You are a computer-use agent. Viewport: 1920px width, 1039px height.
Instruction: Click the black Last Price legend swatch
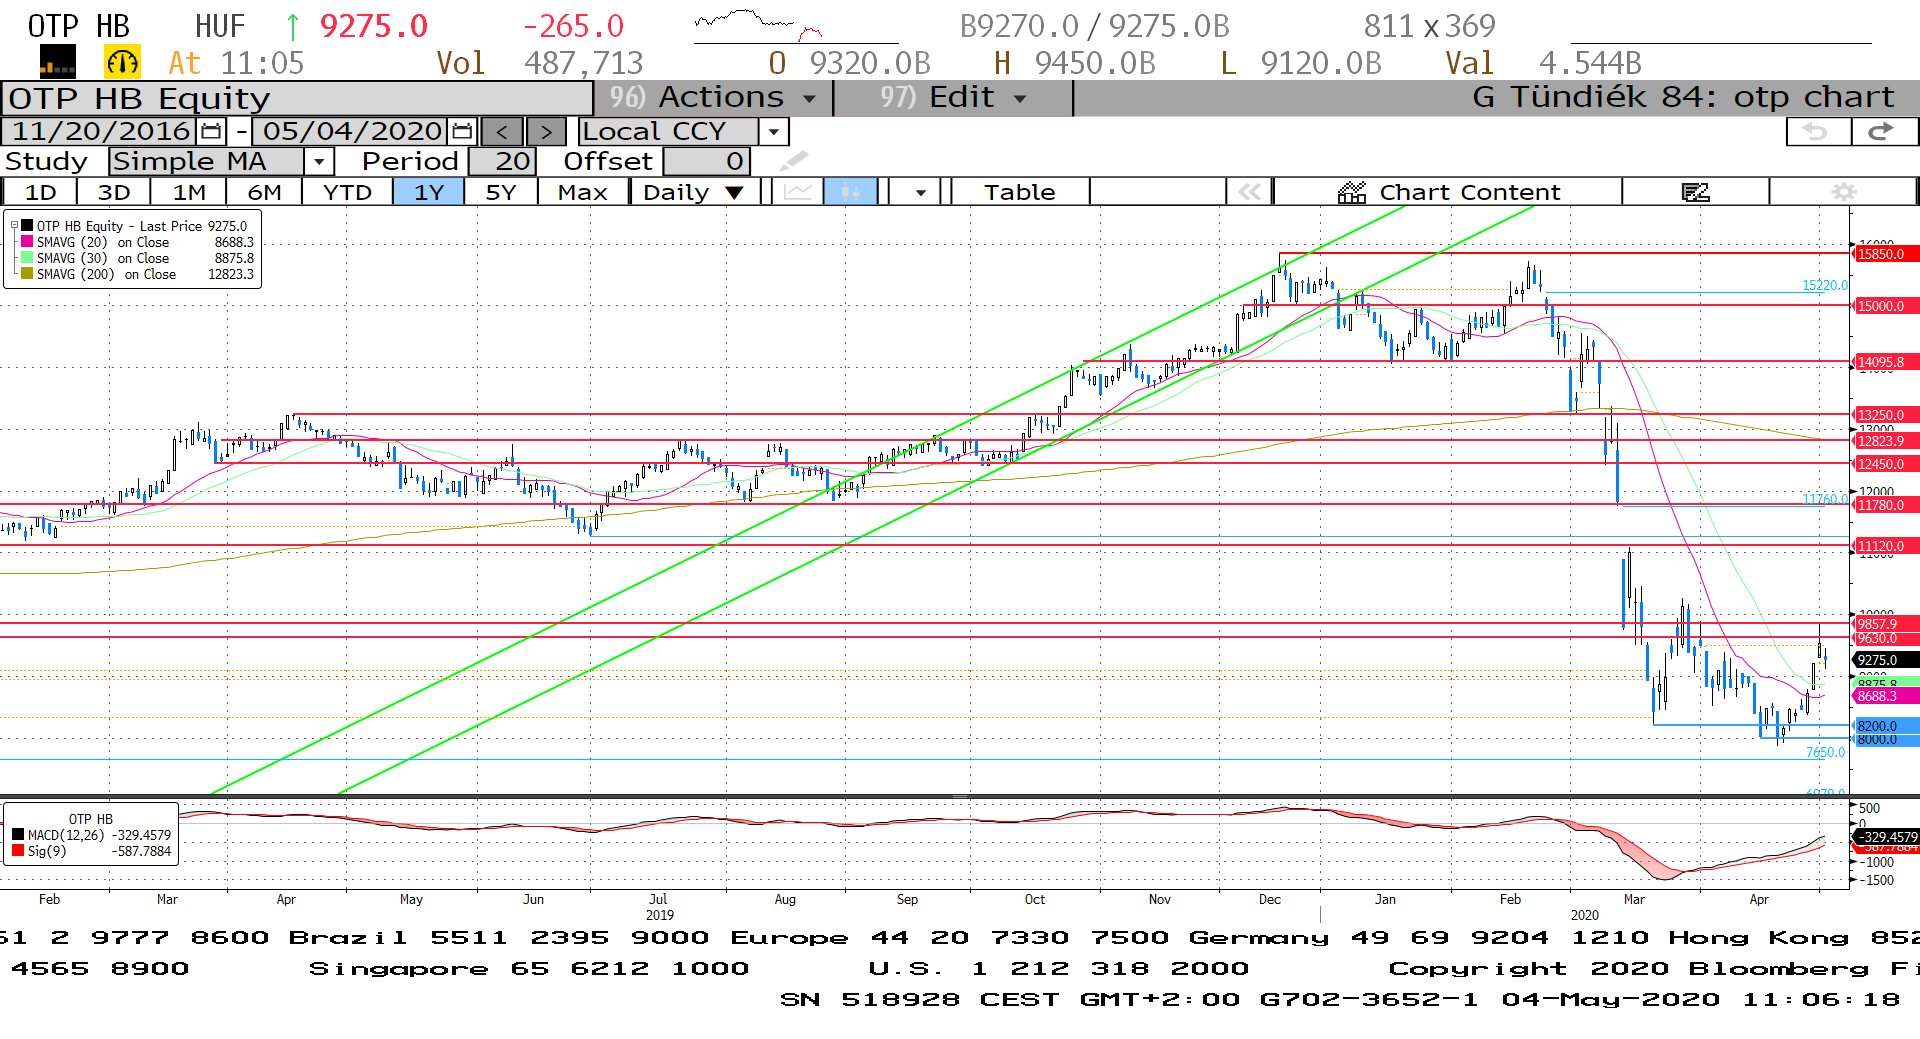pyautogui.click(x=27, y=226)
